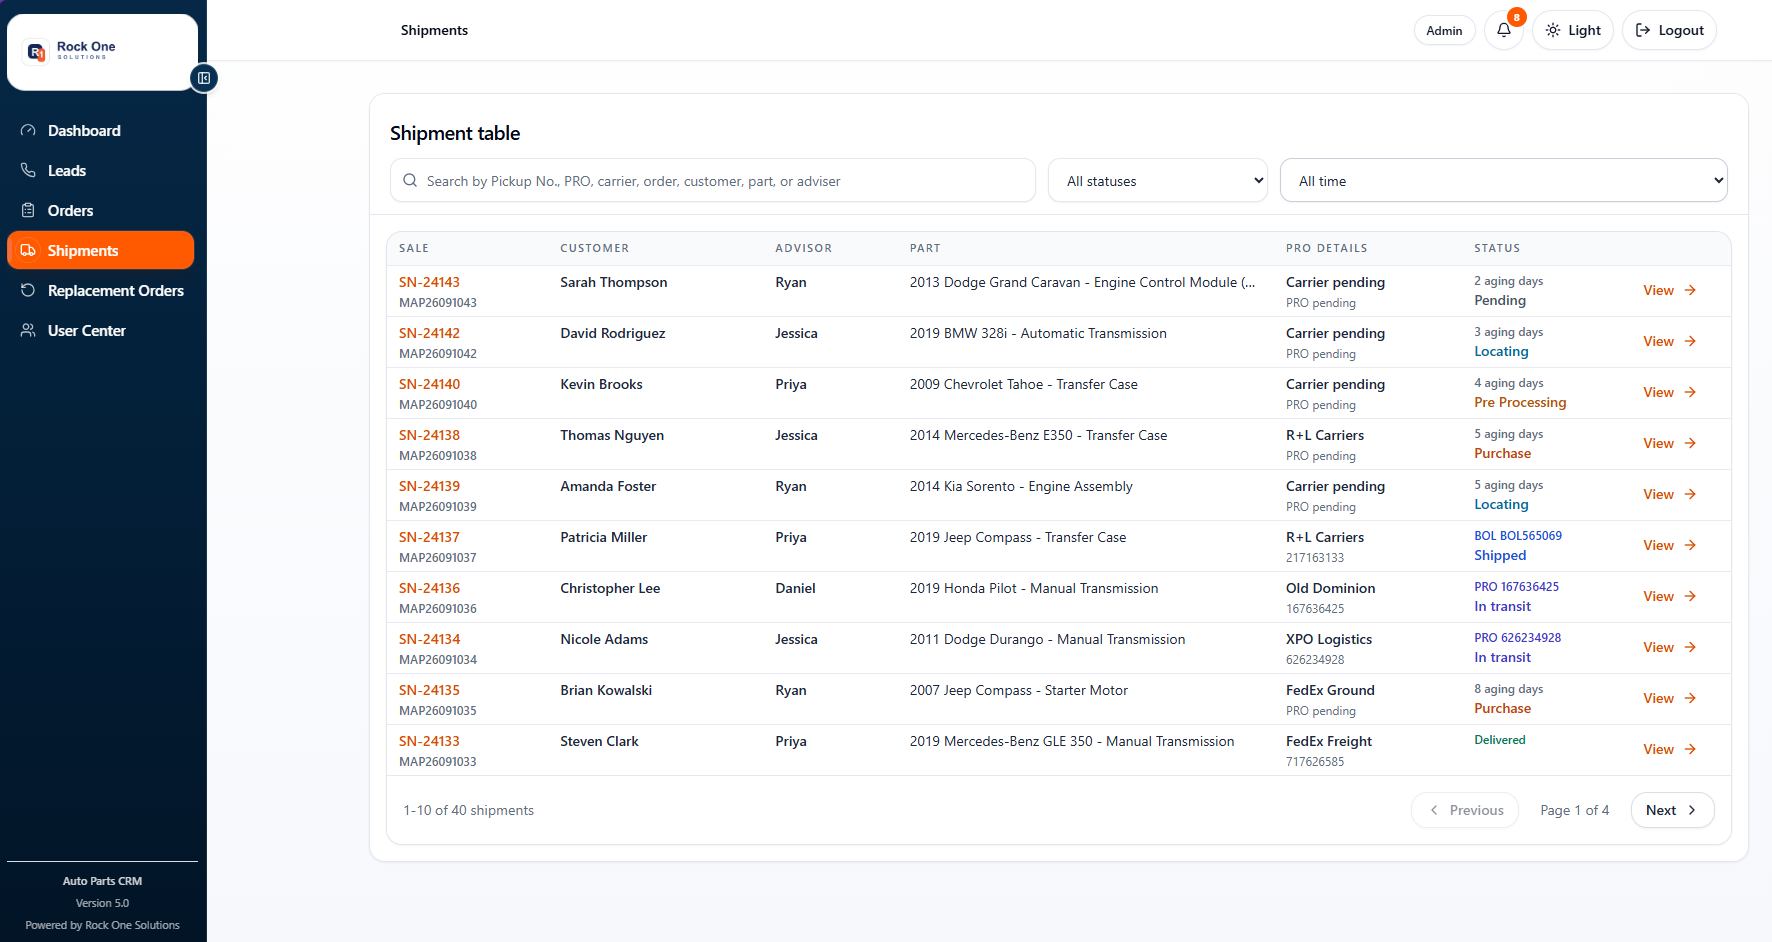1772x942 pixels.
Task: View shipment SN-24138
Action: click(x=1669, y=443)
